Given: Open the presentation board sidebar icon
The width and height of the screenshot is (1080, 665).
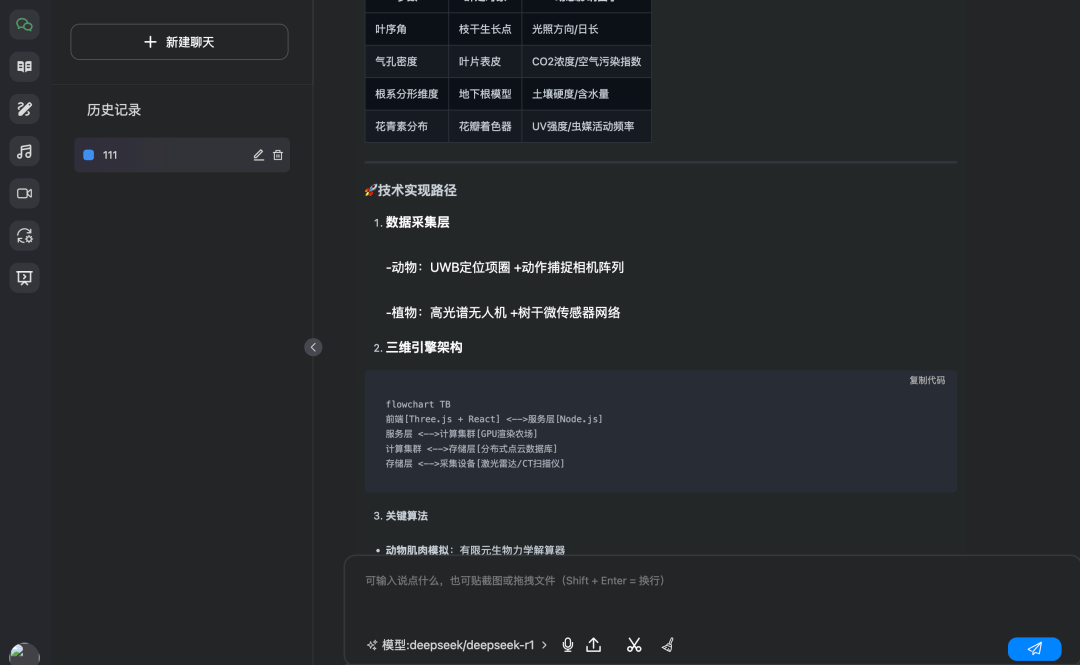Looking at the screenshot, I should pyautogui.click(x=25, y=278).
